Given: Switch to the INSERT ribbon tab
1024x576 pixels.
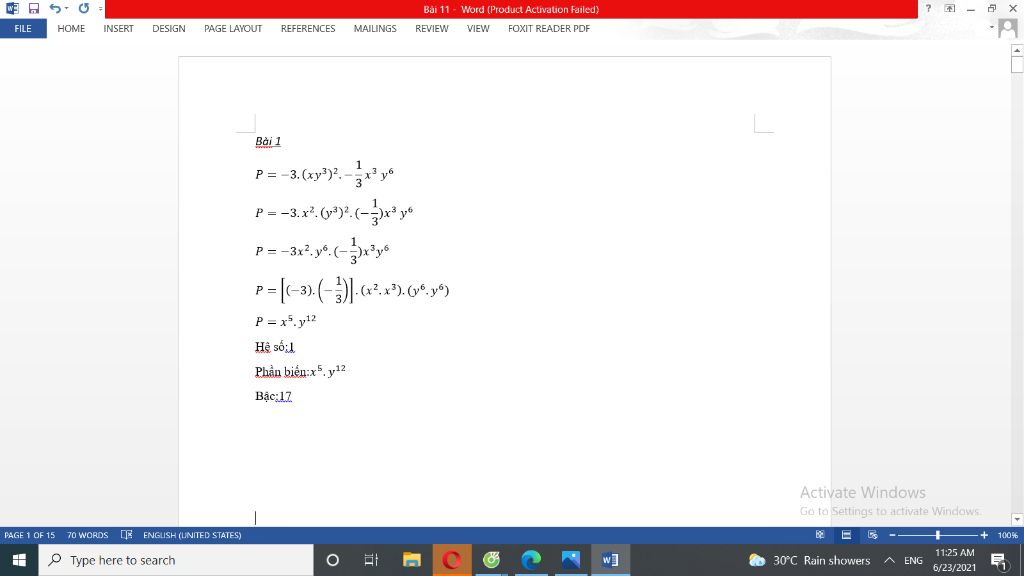Looking at the screenshot, I should (118, 29).
